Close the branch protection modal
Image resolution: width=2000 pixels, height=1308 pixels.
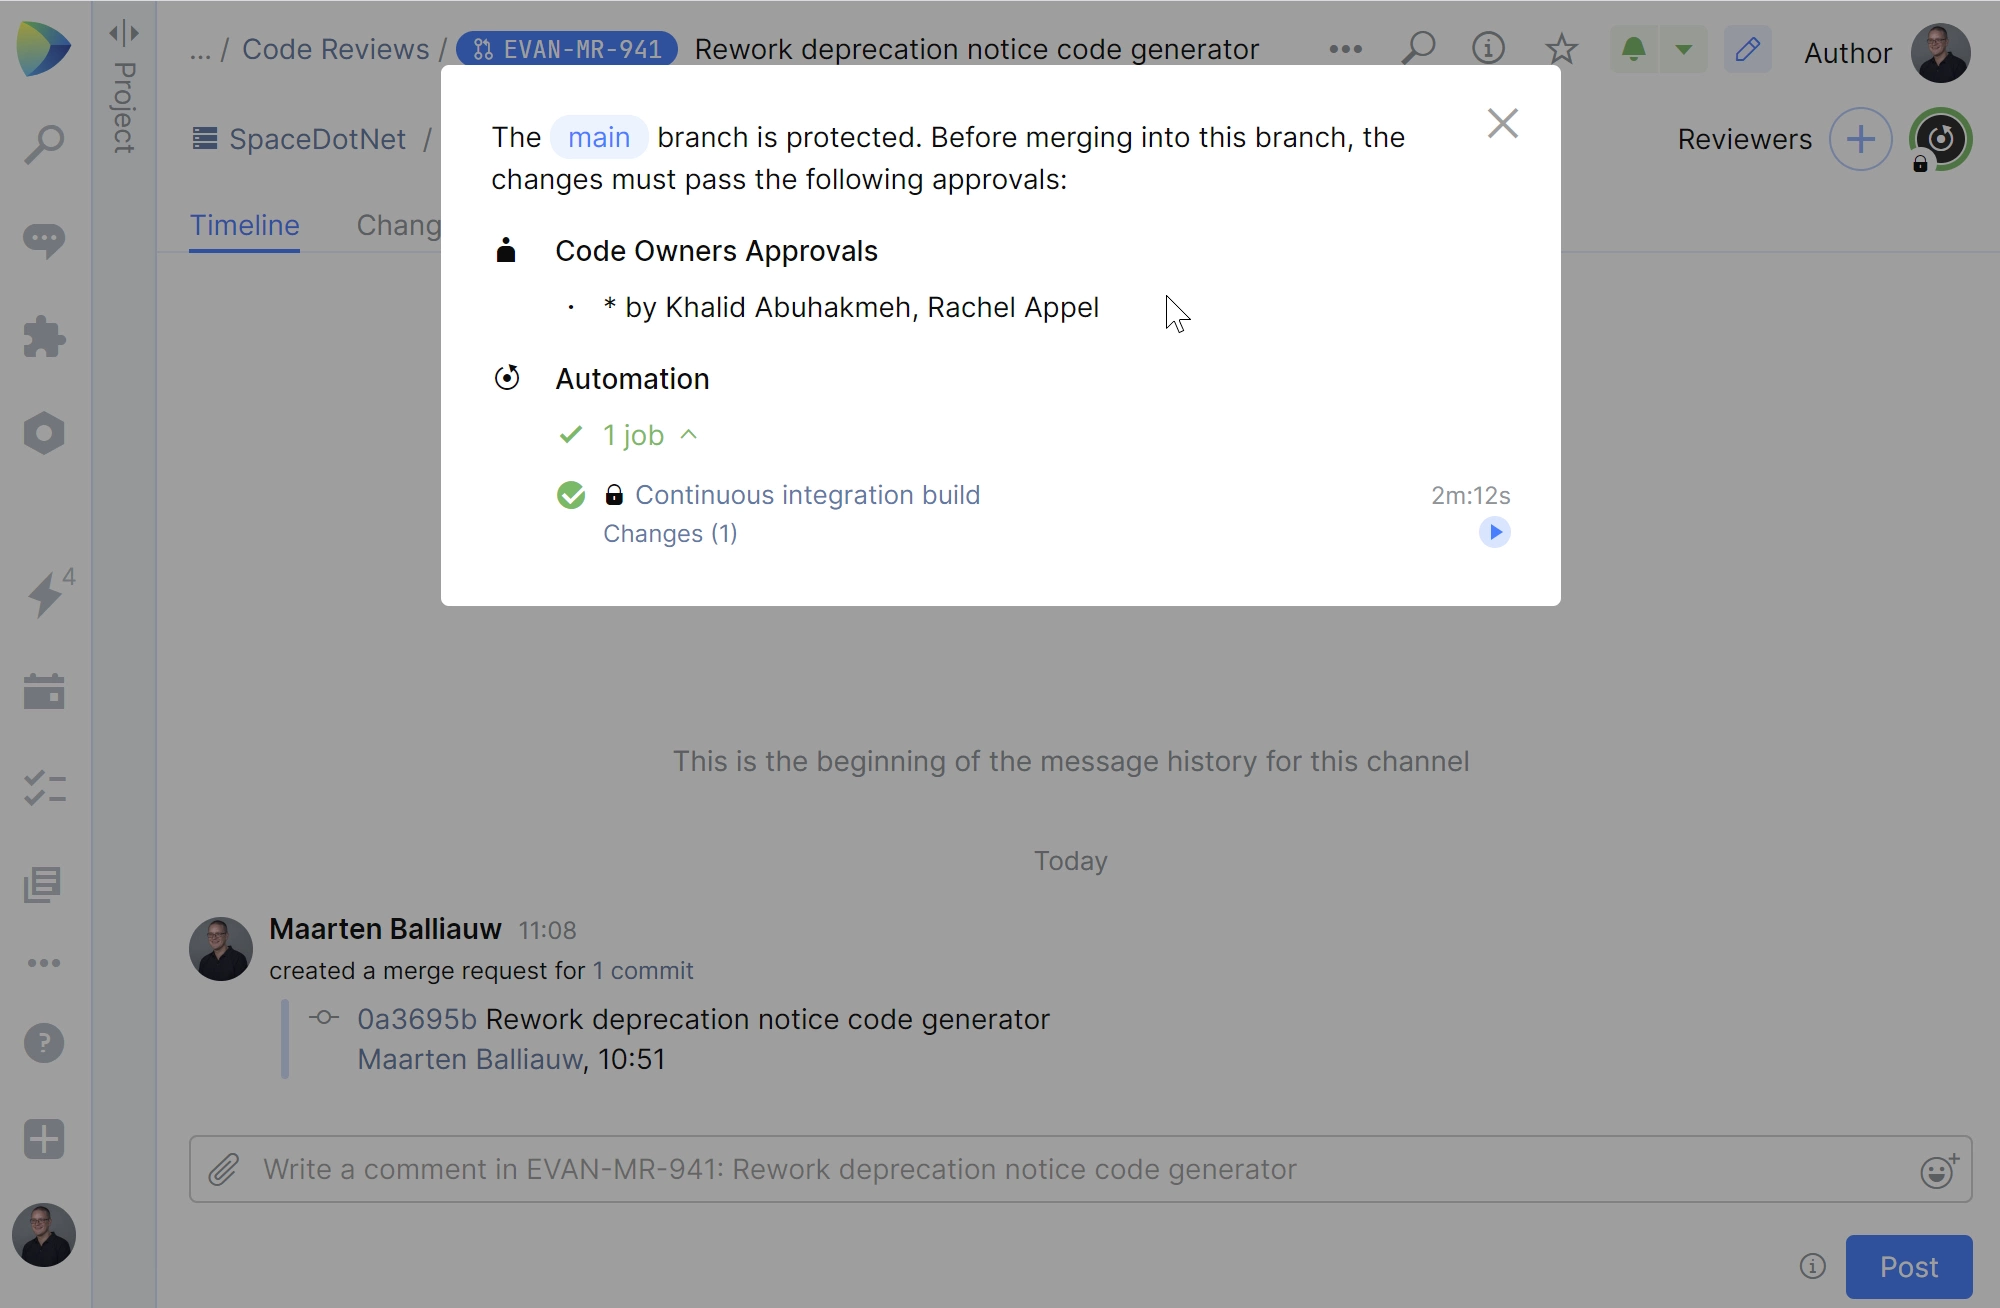point(1502,123)
